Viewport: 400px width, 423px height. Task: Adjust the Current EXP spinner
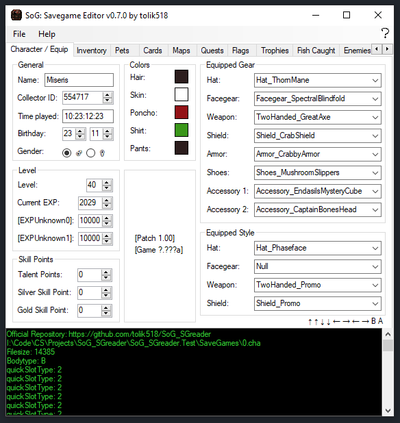tap(107, 203)
